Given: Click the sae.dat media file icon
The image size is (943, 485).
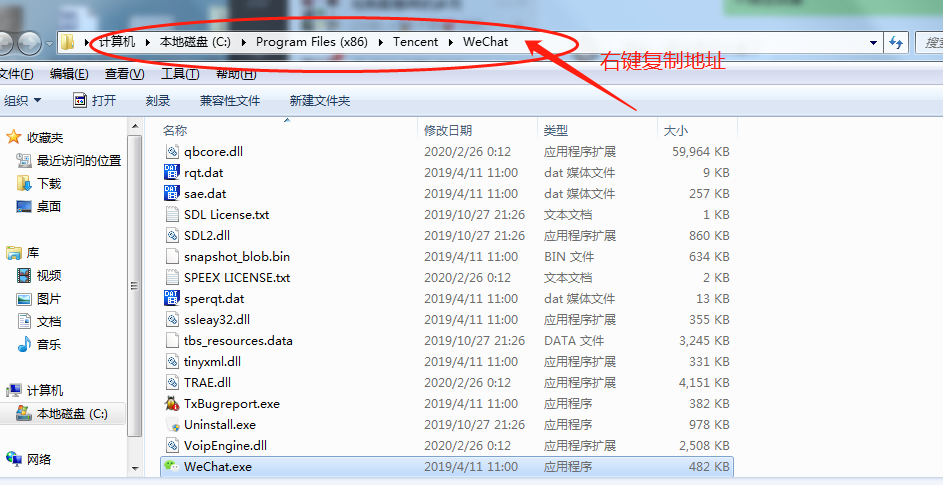Looking at the screenshot, I should pyautogui.click(x=172, y=194).
